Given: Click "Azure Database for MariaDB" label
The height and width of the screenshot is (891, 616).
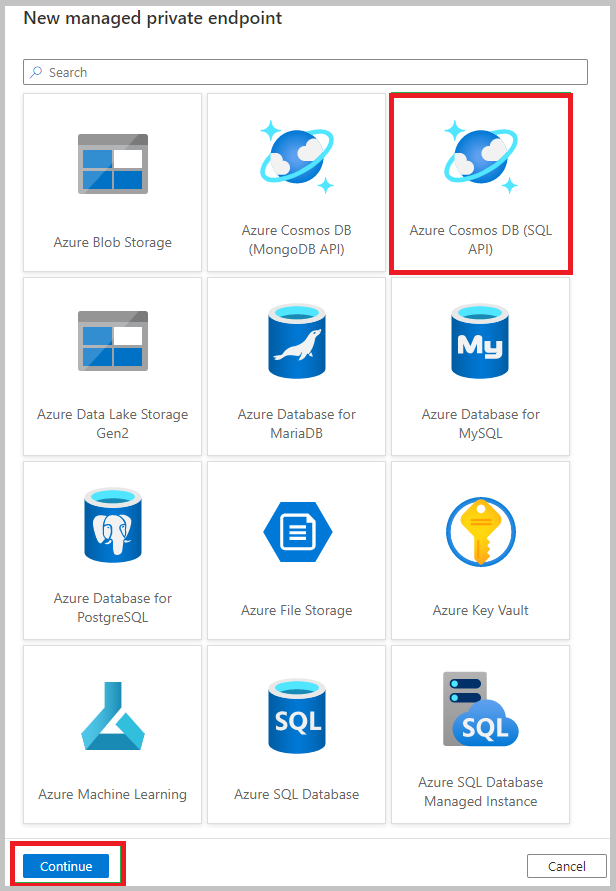Looking at the screenshot, I should point(297,423).
